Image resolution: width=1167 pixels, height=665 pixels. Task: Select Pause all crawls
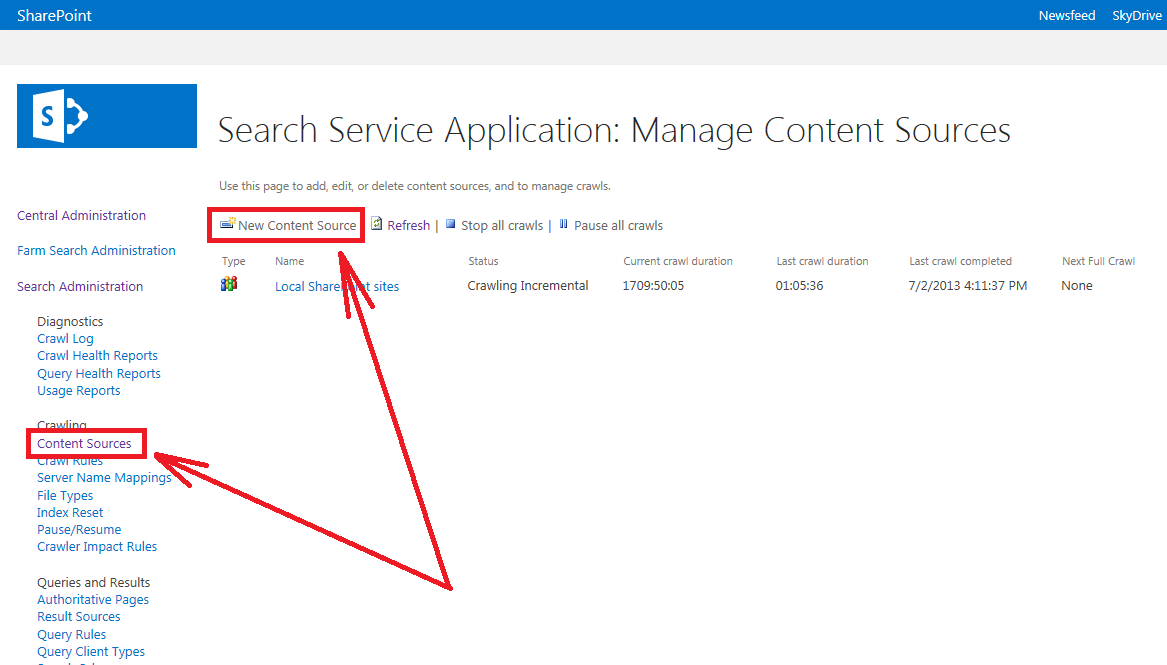coord(618,225)
